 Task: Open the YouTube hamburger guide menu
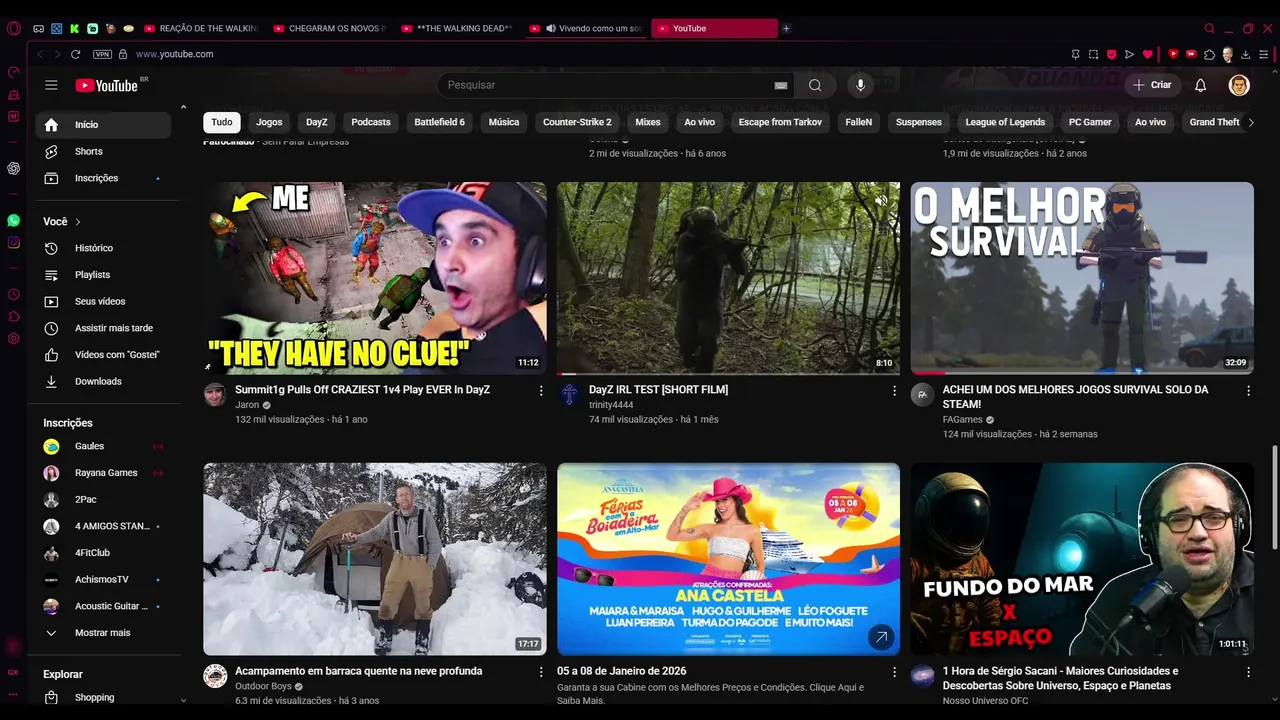pyautogui.click(x=51, y=85)
